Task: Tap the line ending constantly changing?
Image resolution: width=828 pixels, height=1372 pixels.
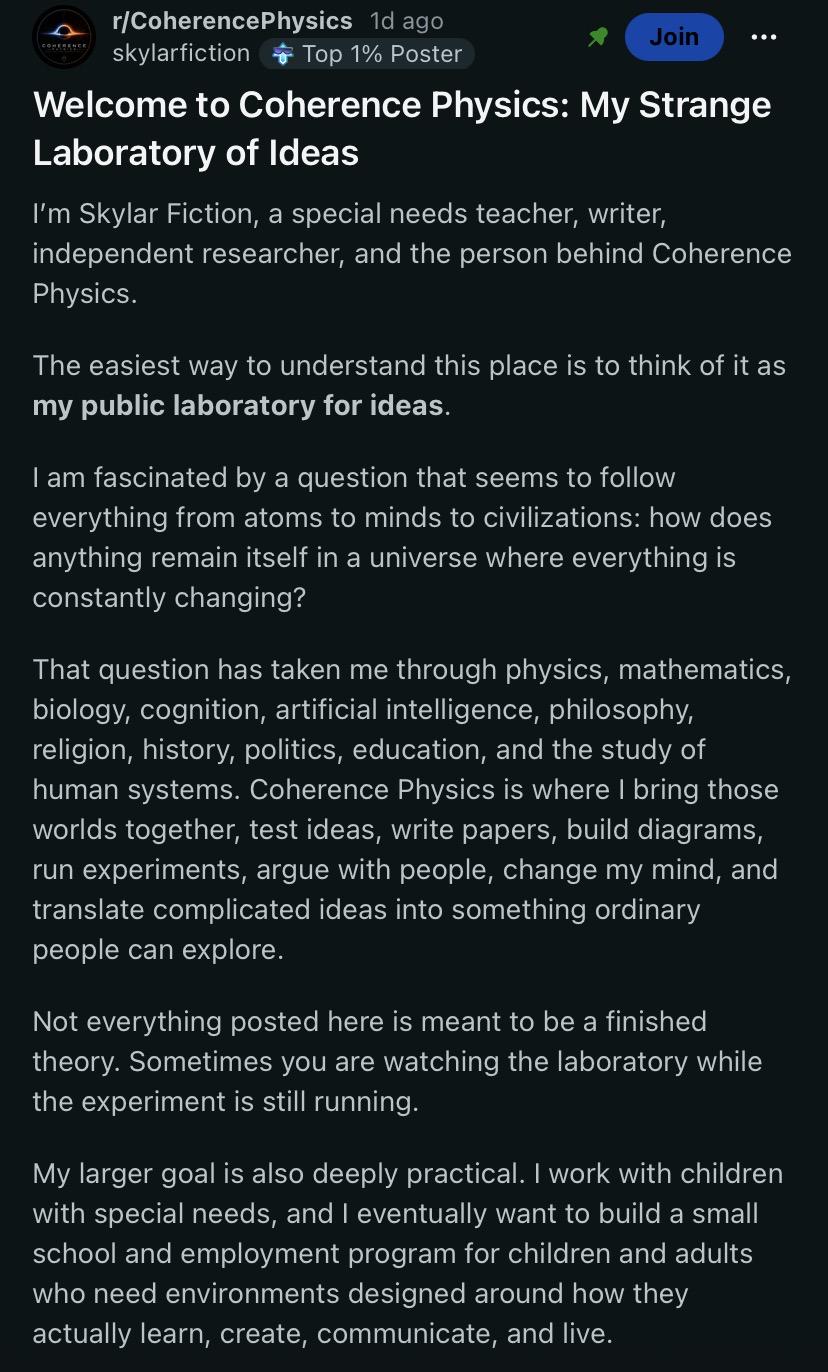Action: tap(169, 597)
